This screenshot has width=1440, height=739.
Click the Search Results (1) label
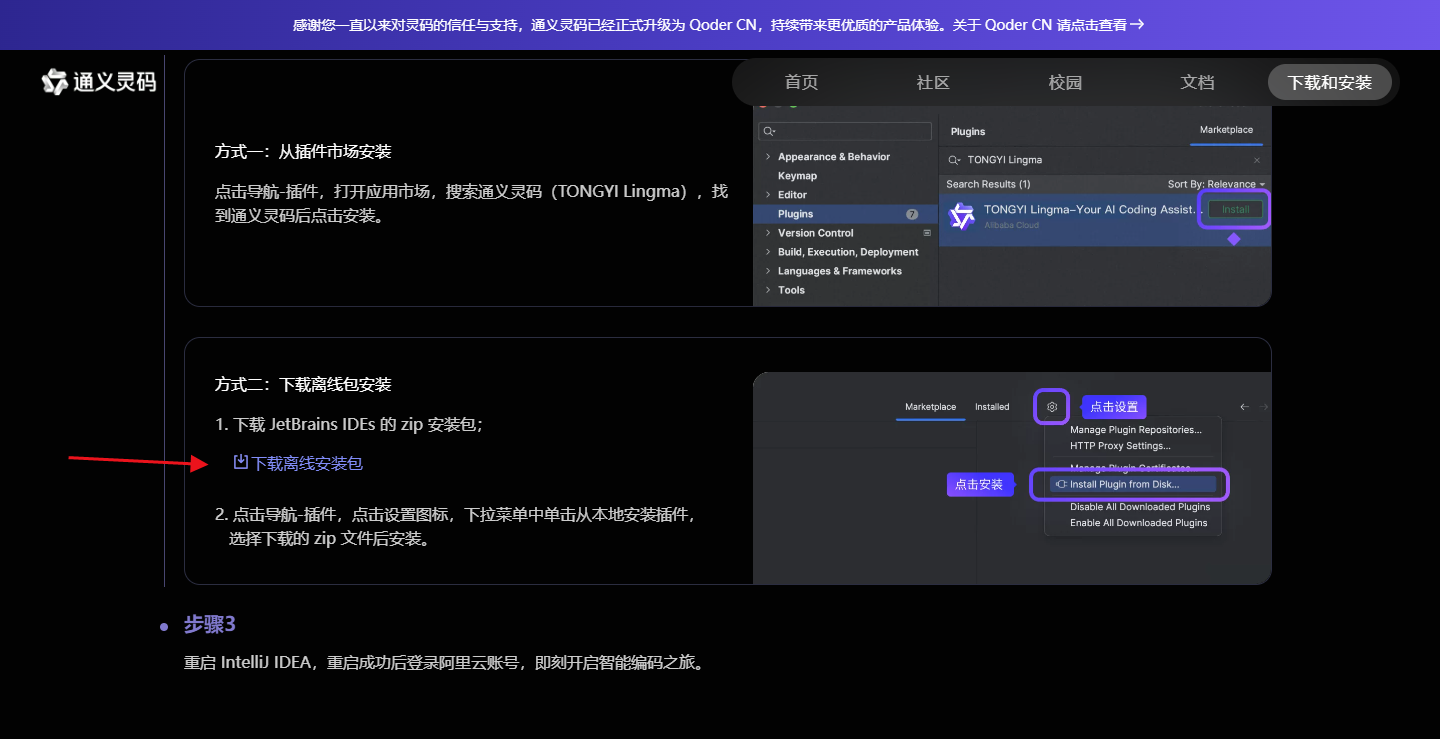click(x=988, y=184)
